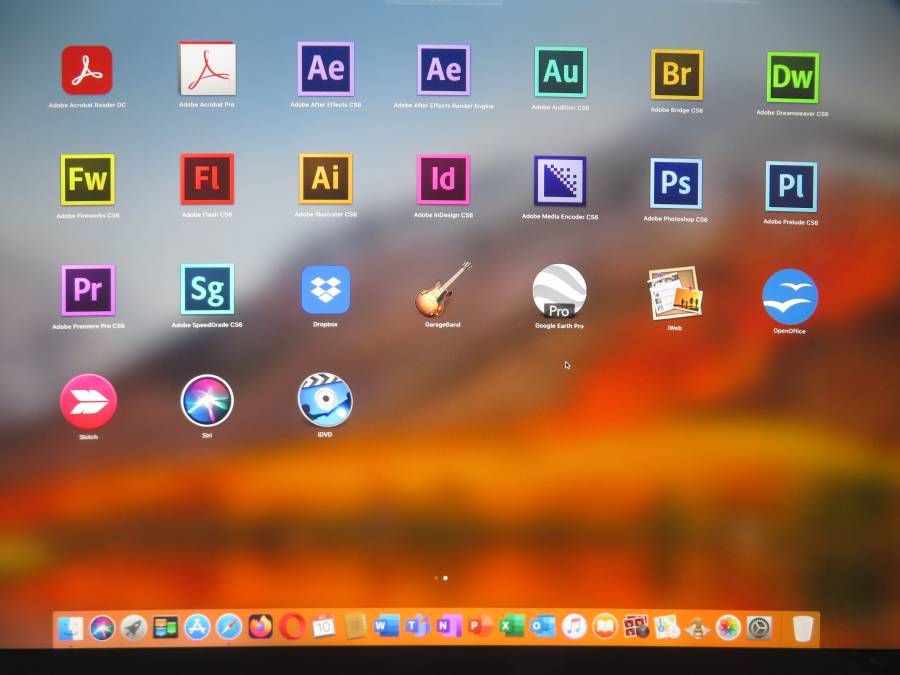Viewport: 900px width, 675px height.
Task: Open Finder from the Dock
Action: click(x=71, y=629)
